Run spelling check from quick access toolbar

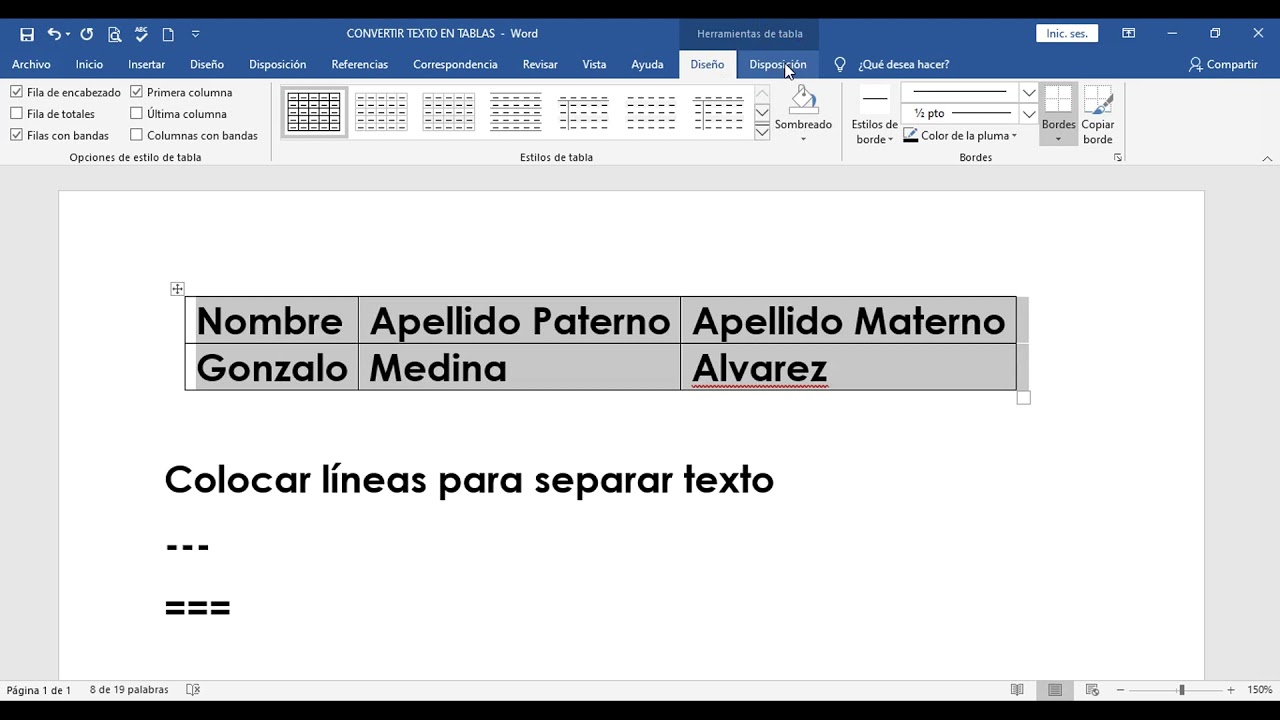point(141,34)
